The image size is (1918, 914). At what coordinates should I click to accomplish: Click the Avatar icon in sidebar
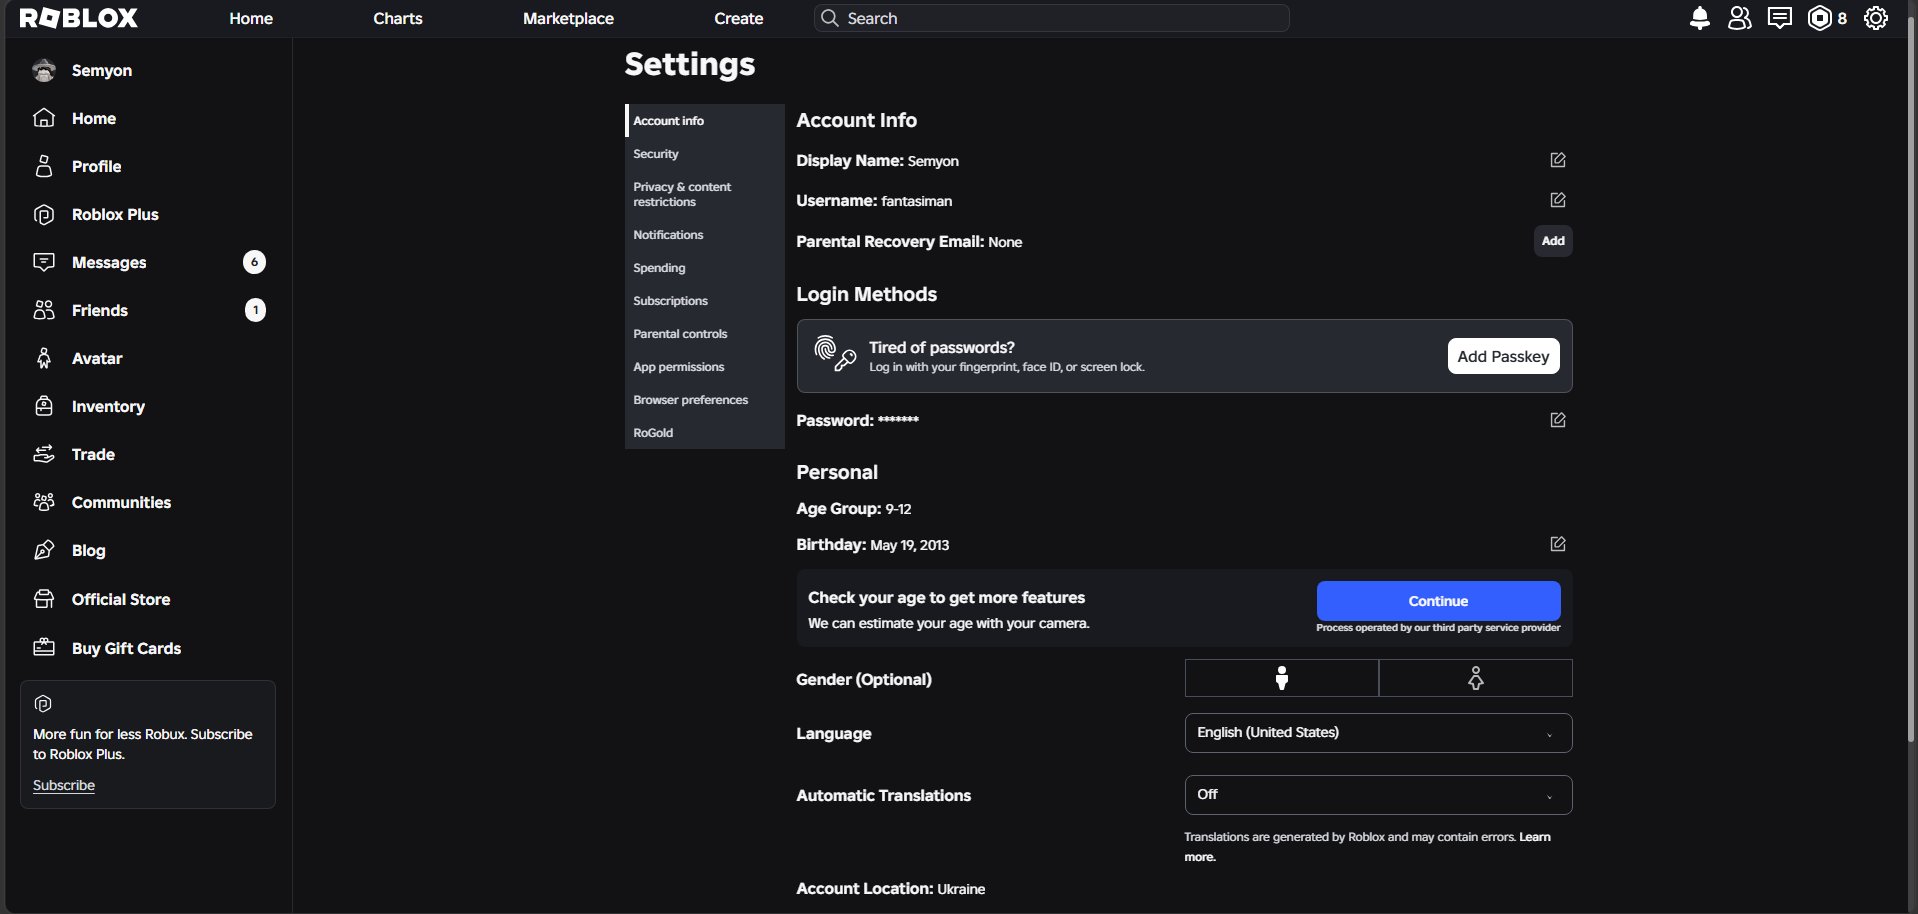tap(44, 358)
